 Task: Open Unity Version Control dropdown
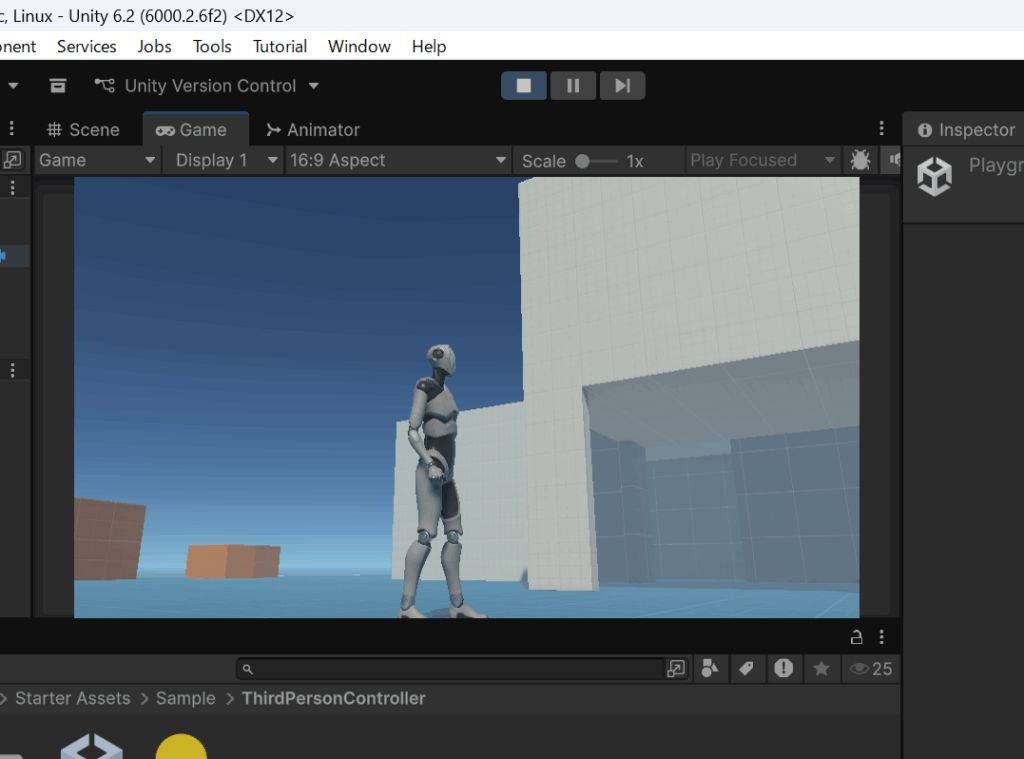tap(208, 86)
